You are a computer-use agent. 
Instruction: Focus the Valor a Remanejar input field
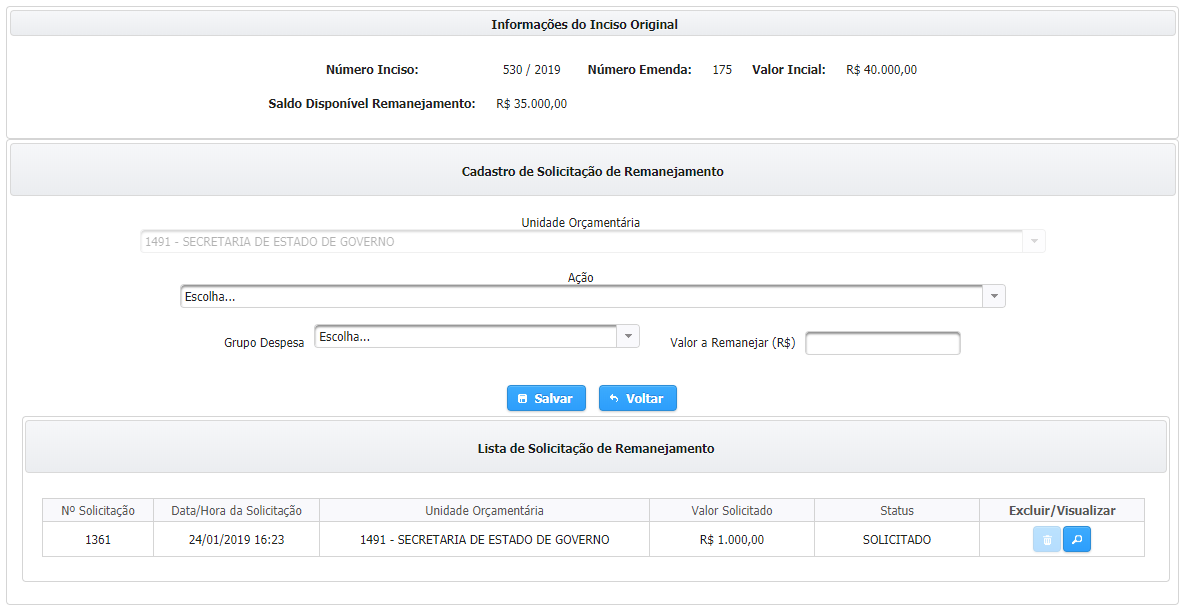(x=882, y=344)
